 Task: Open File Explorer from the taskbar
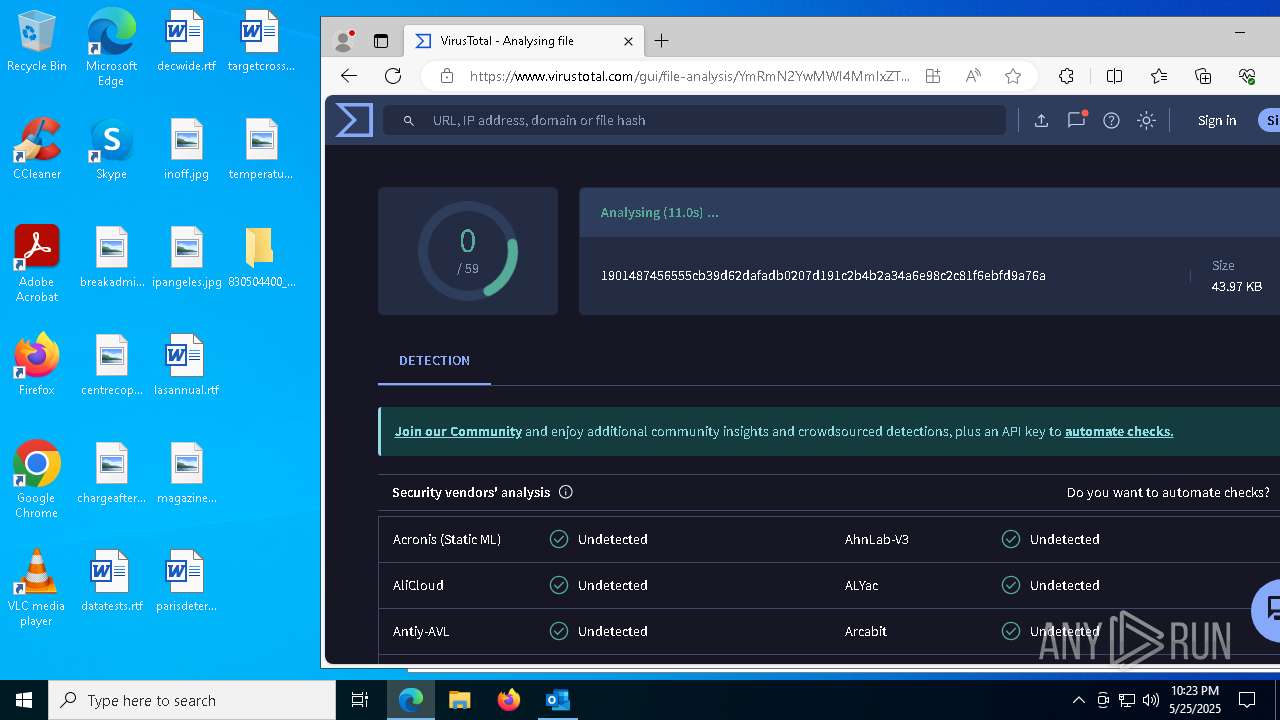pos(459,700)
